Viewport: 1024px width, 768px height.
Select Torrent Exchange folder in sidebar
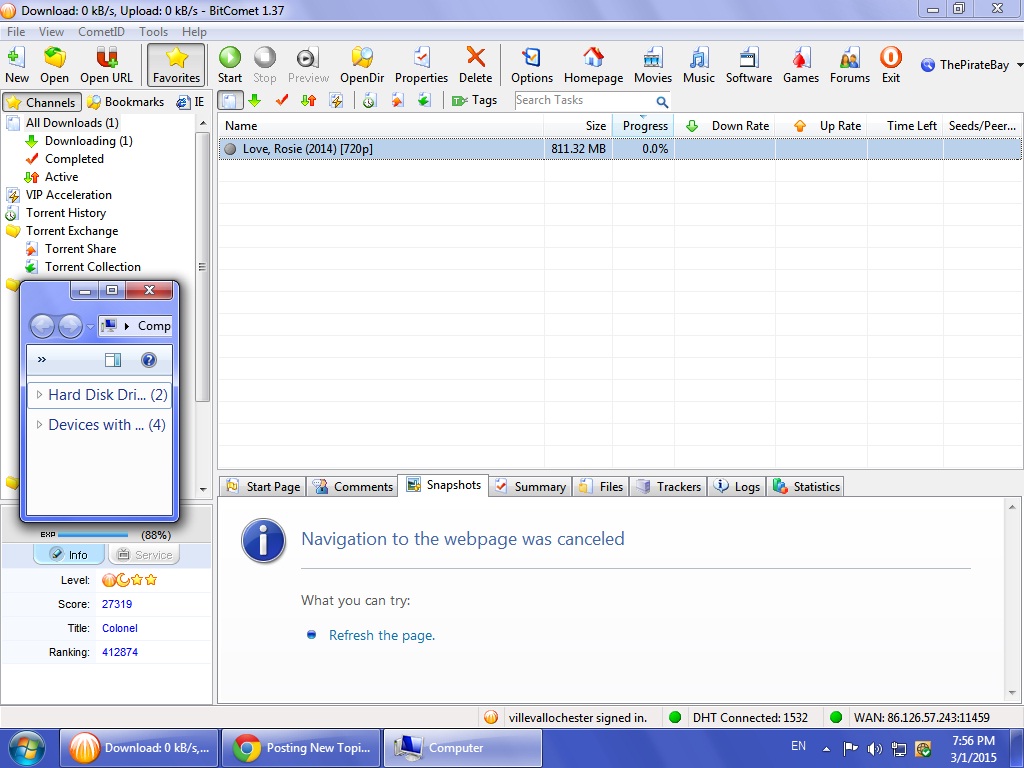pos(72,231)
